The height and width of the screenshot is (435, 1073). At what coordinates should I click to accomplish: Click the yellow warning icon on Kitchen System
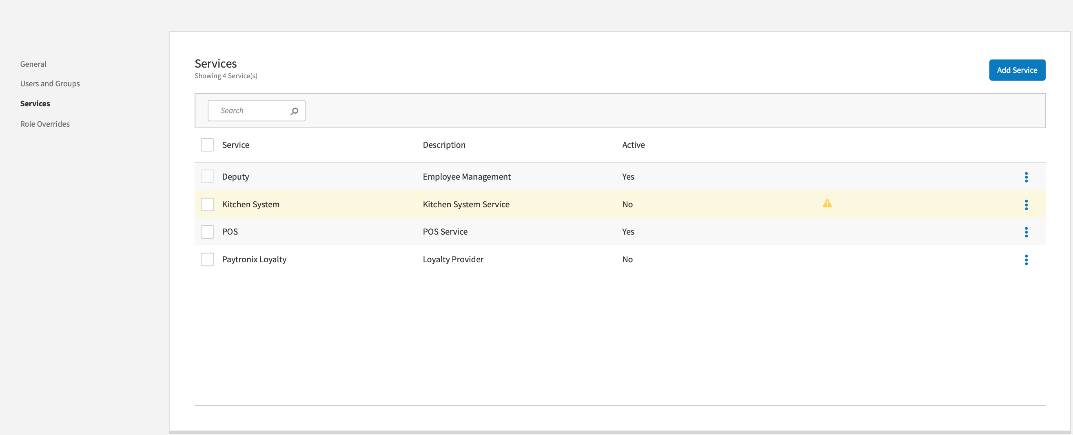coord(827,203)
